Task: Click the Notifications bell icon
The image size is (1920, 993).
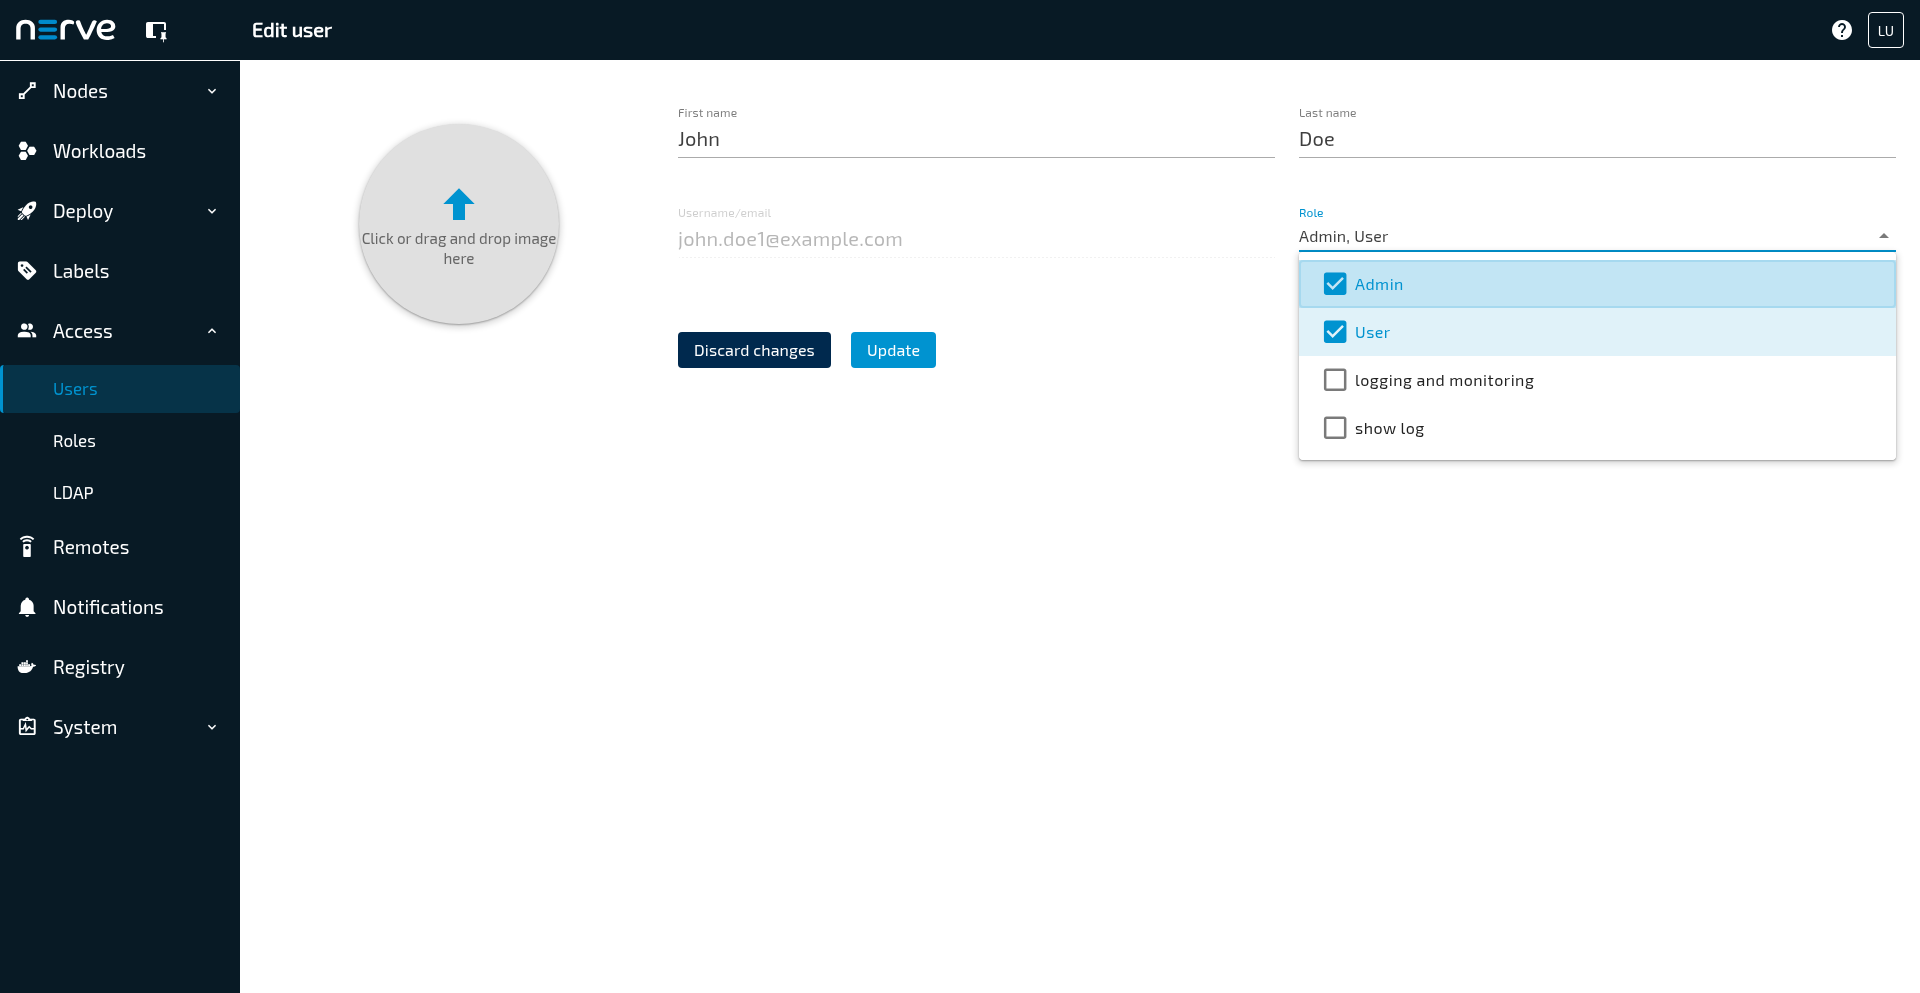Action: (x=27, y=607)
